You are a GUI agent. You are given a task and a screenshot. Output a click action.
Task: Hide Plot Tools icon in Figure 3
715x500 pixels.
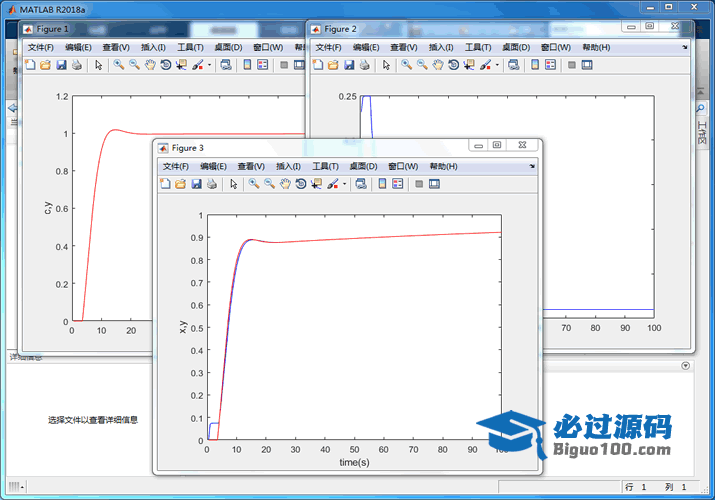coord(419,184)
